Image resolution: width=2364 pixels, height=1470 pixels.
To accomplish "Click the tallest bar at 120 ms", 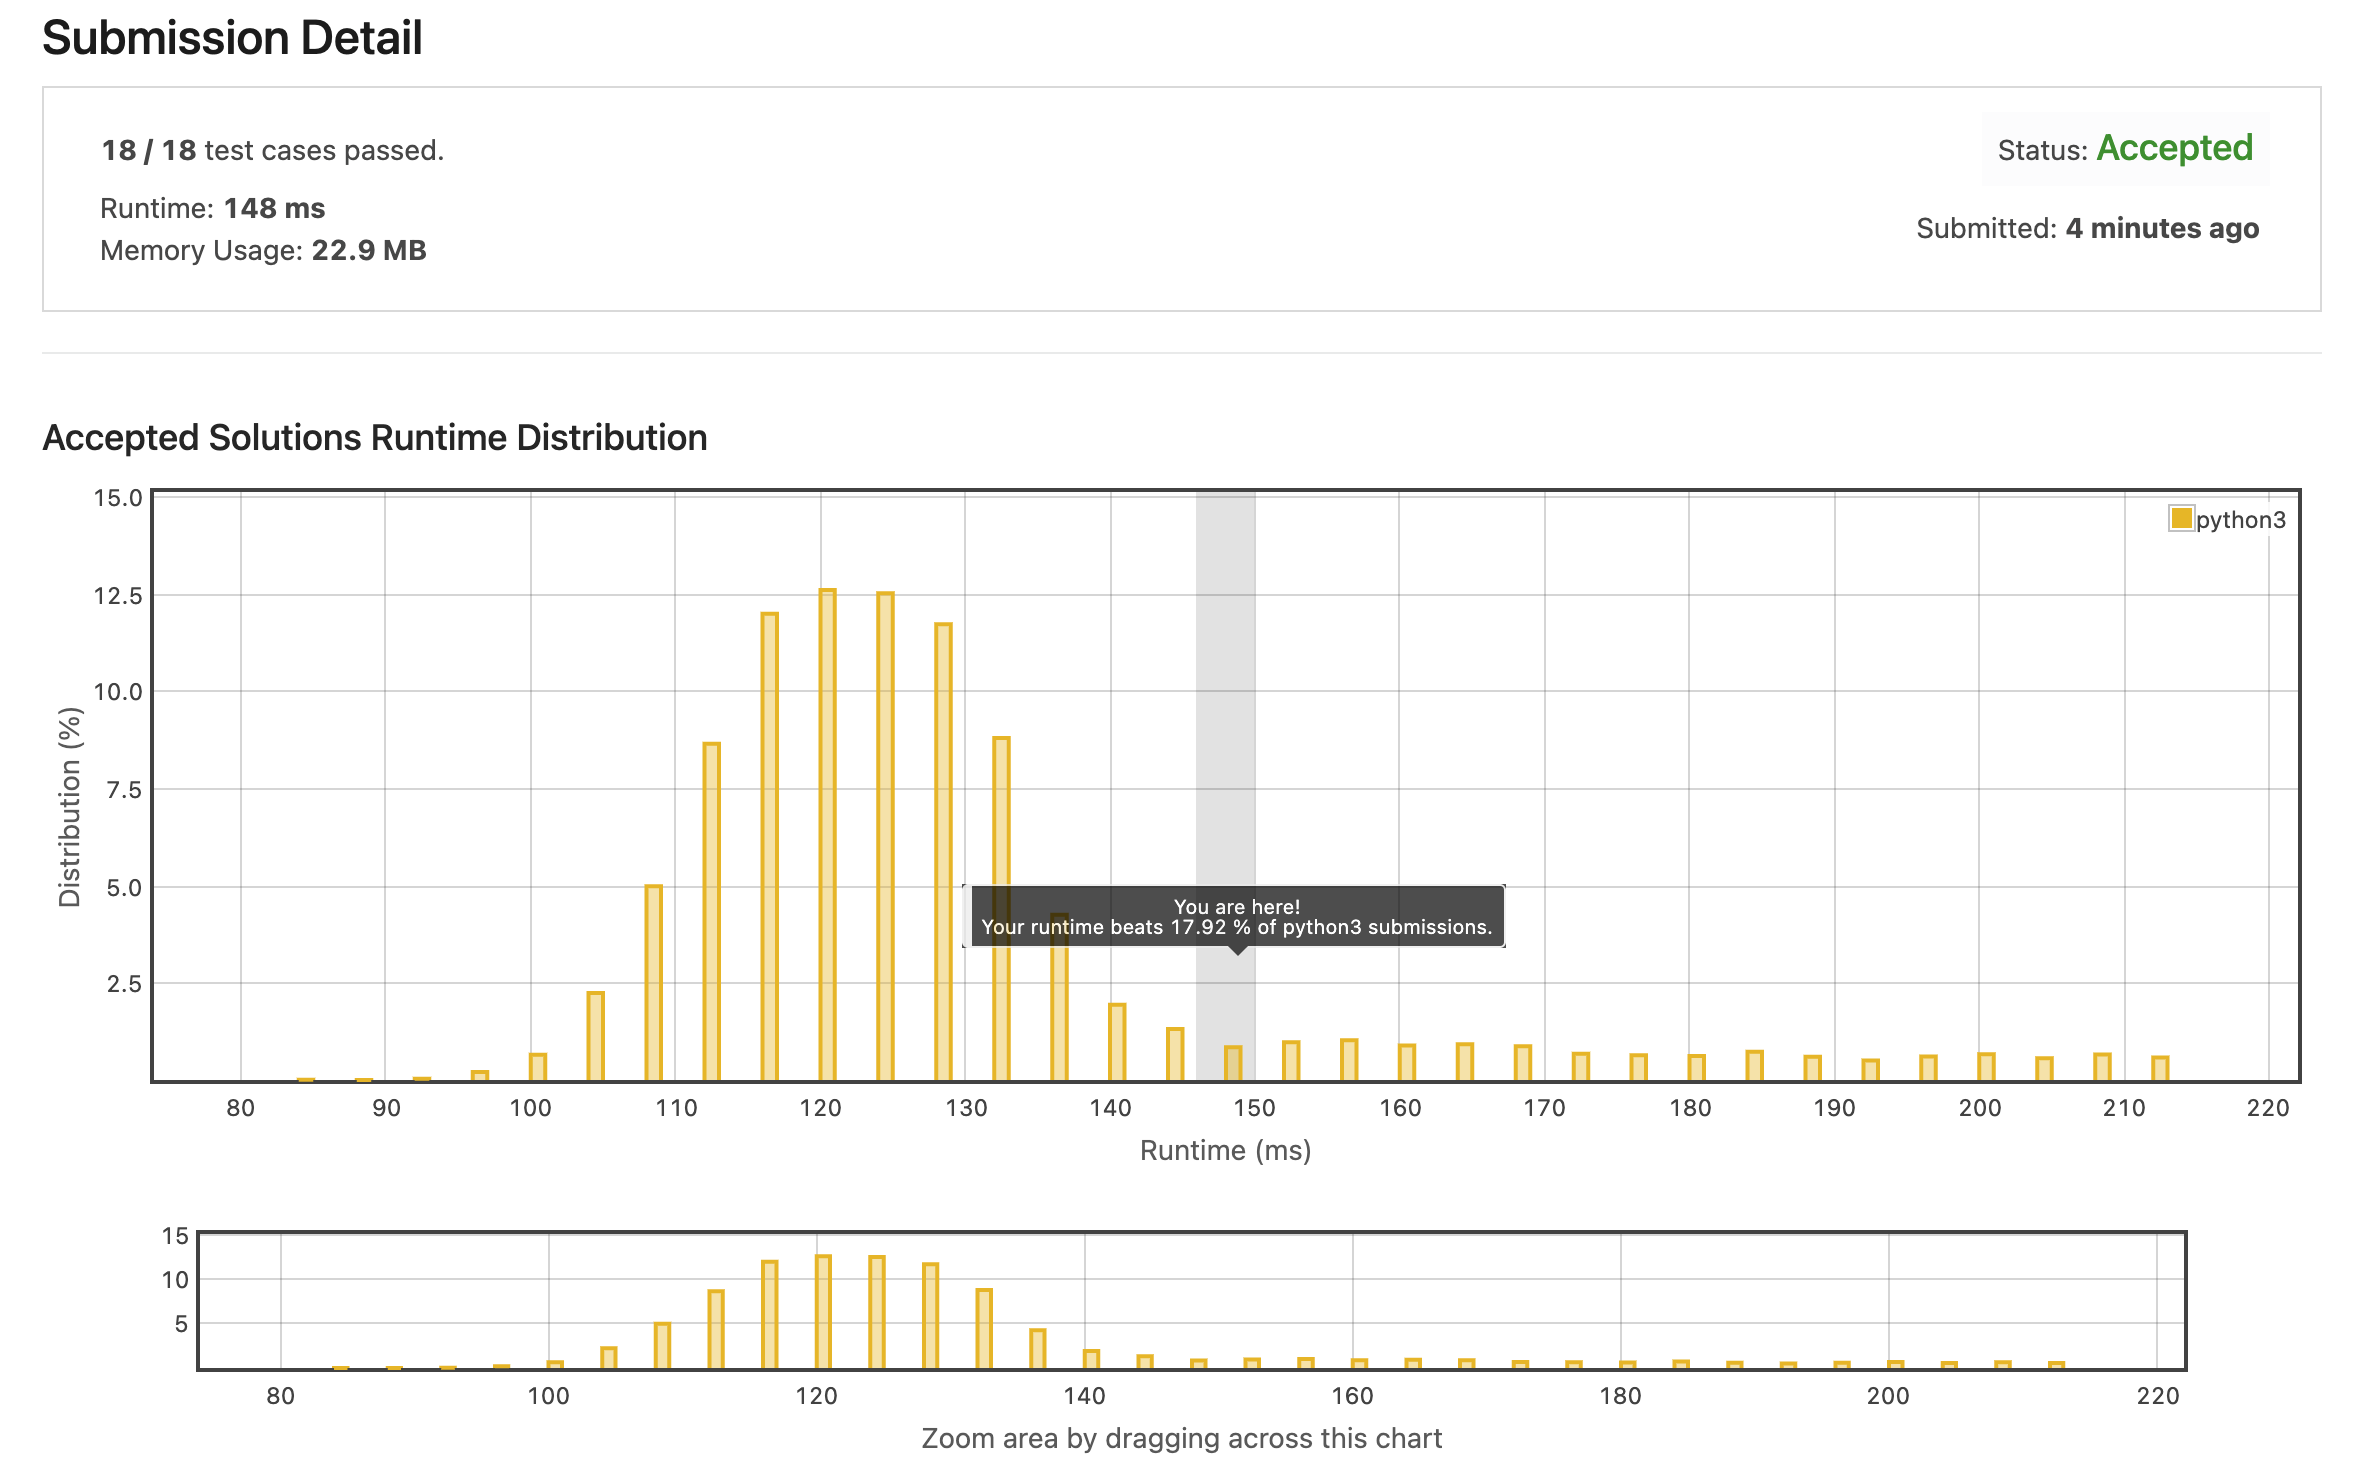I will (x=827, y=835).
